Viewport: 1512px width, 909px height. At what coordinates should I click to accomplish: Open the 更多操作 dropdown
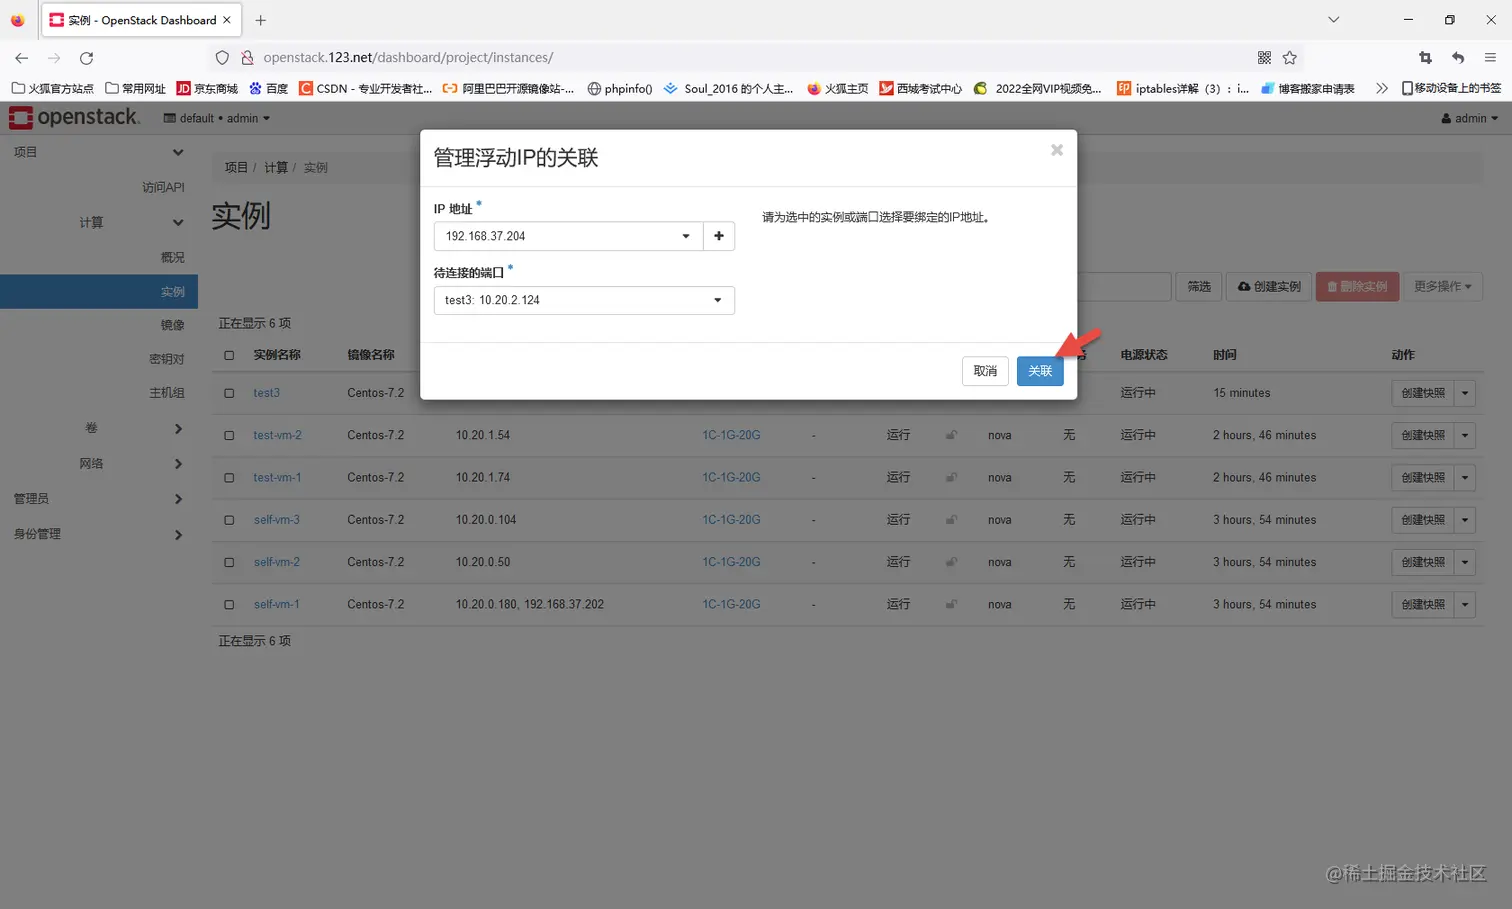pyautogui.click(x=1443, y=287)
